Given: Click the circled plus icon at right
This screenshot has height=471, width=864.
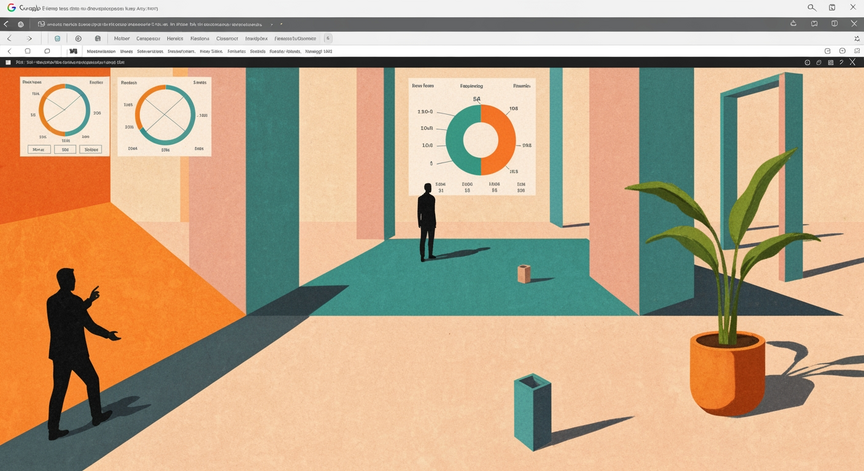Looking at the screenshot, I should (x=842, y=51).
